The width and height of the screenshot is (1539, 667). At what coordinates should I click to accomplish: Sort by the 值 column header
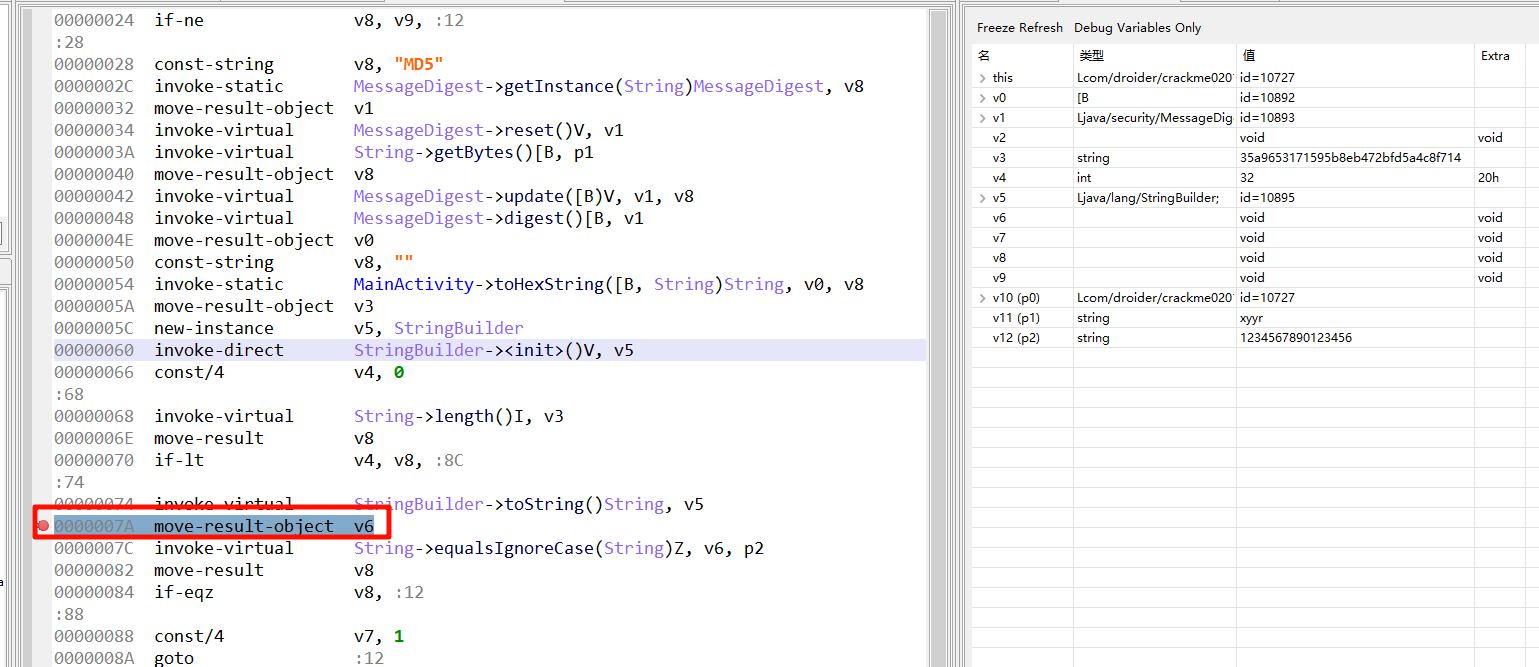(x=1355, y=56)
